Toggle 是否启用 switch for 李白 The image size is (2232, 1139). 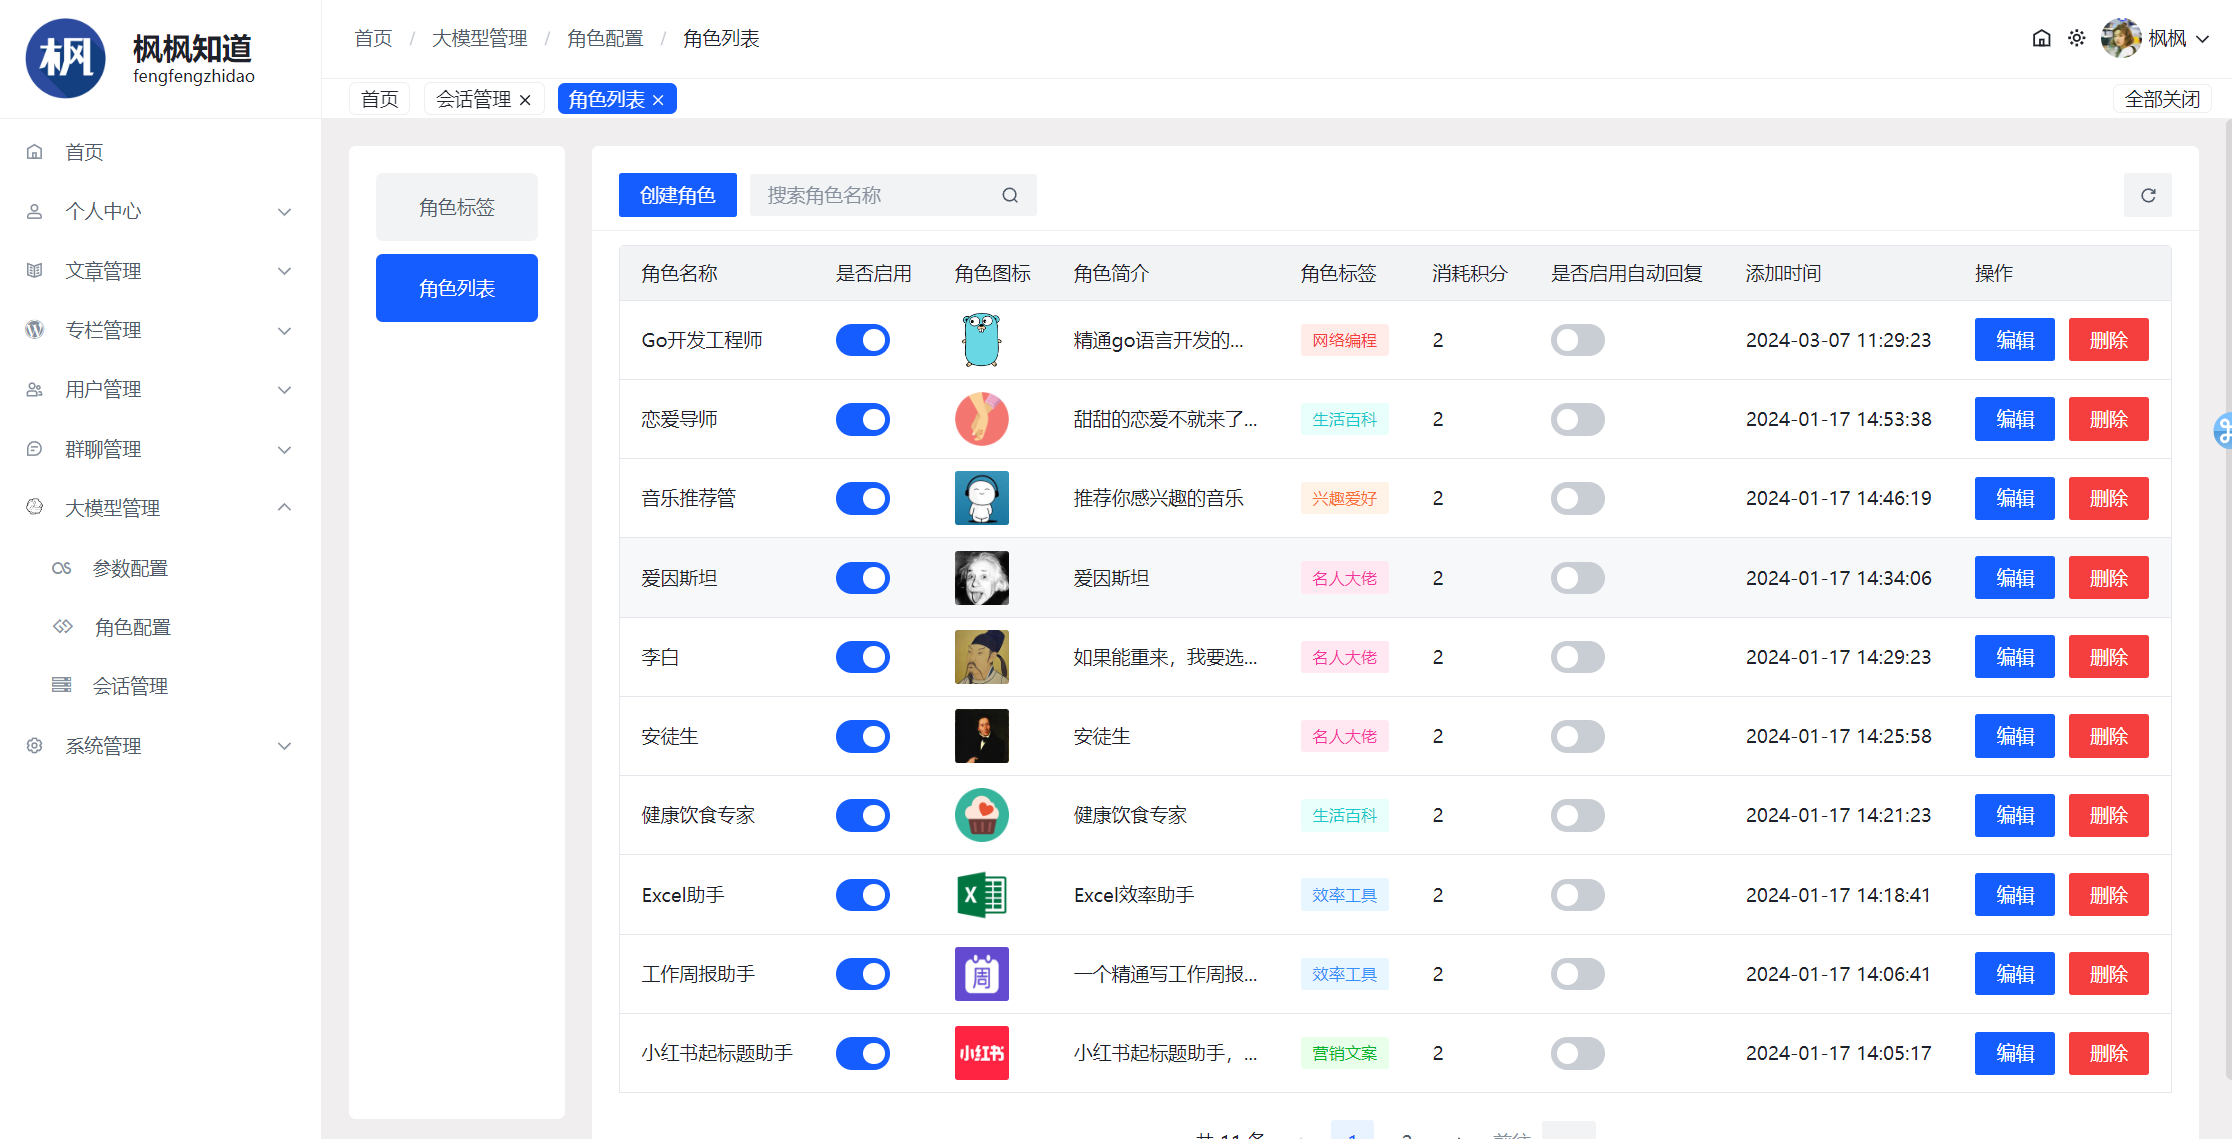tap(862, 657)
